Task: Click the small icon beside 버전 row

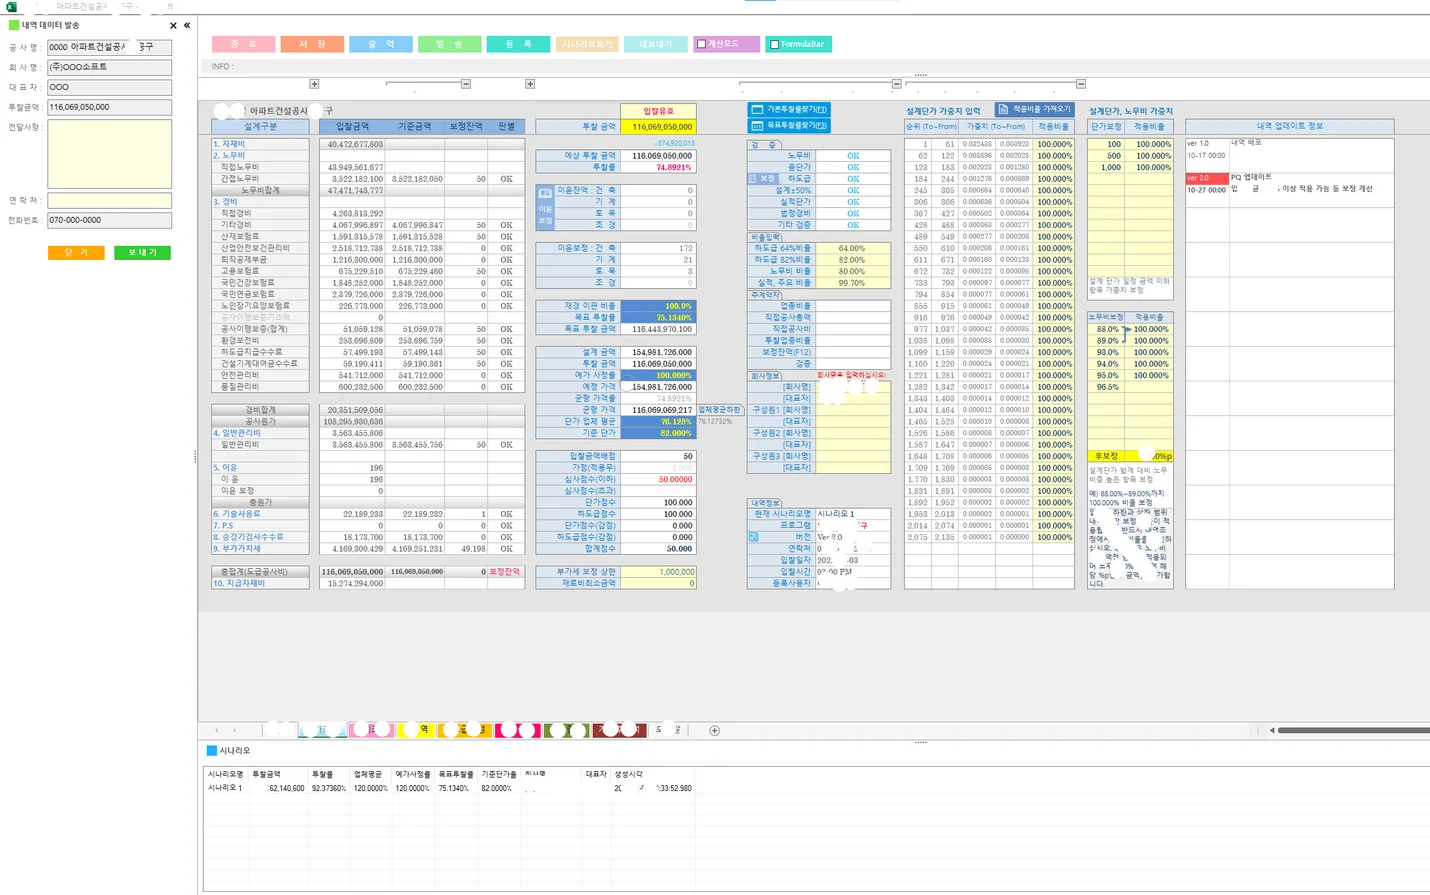Action: coord(753,537)
